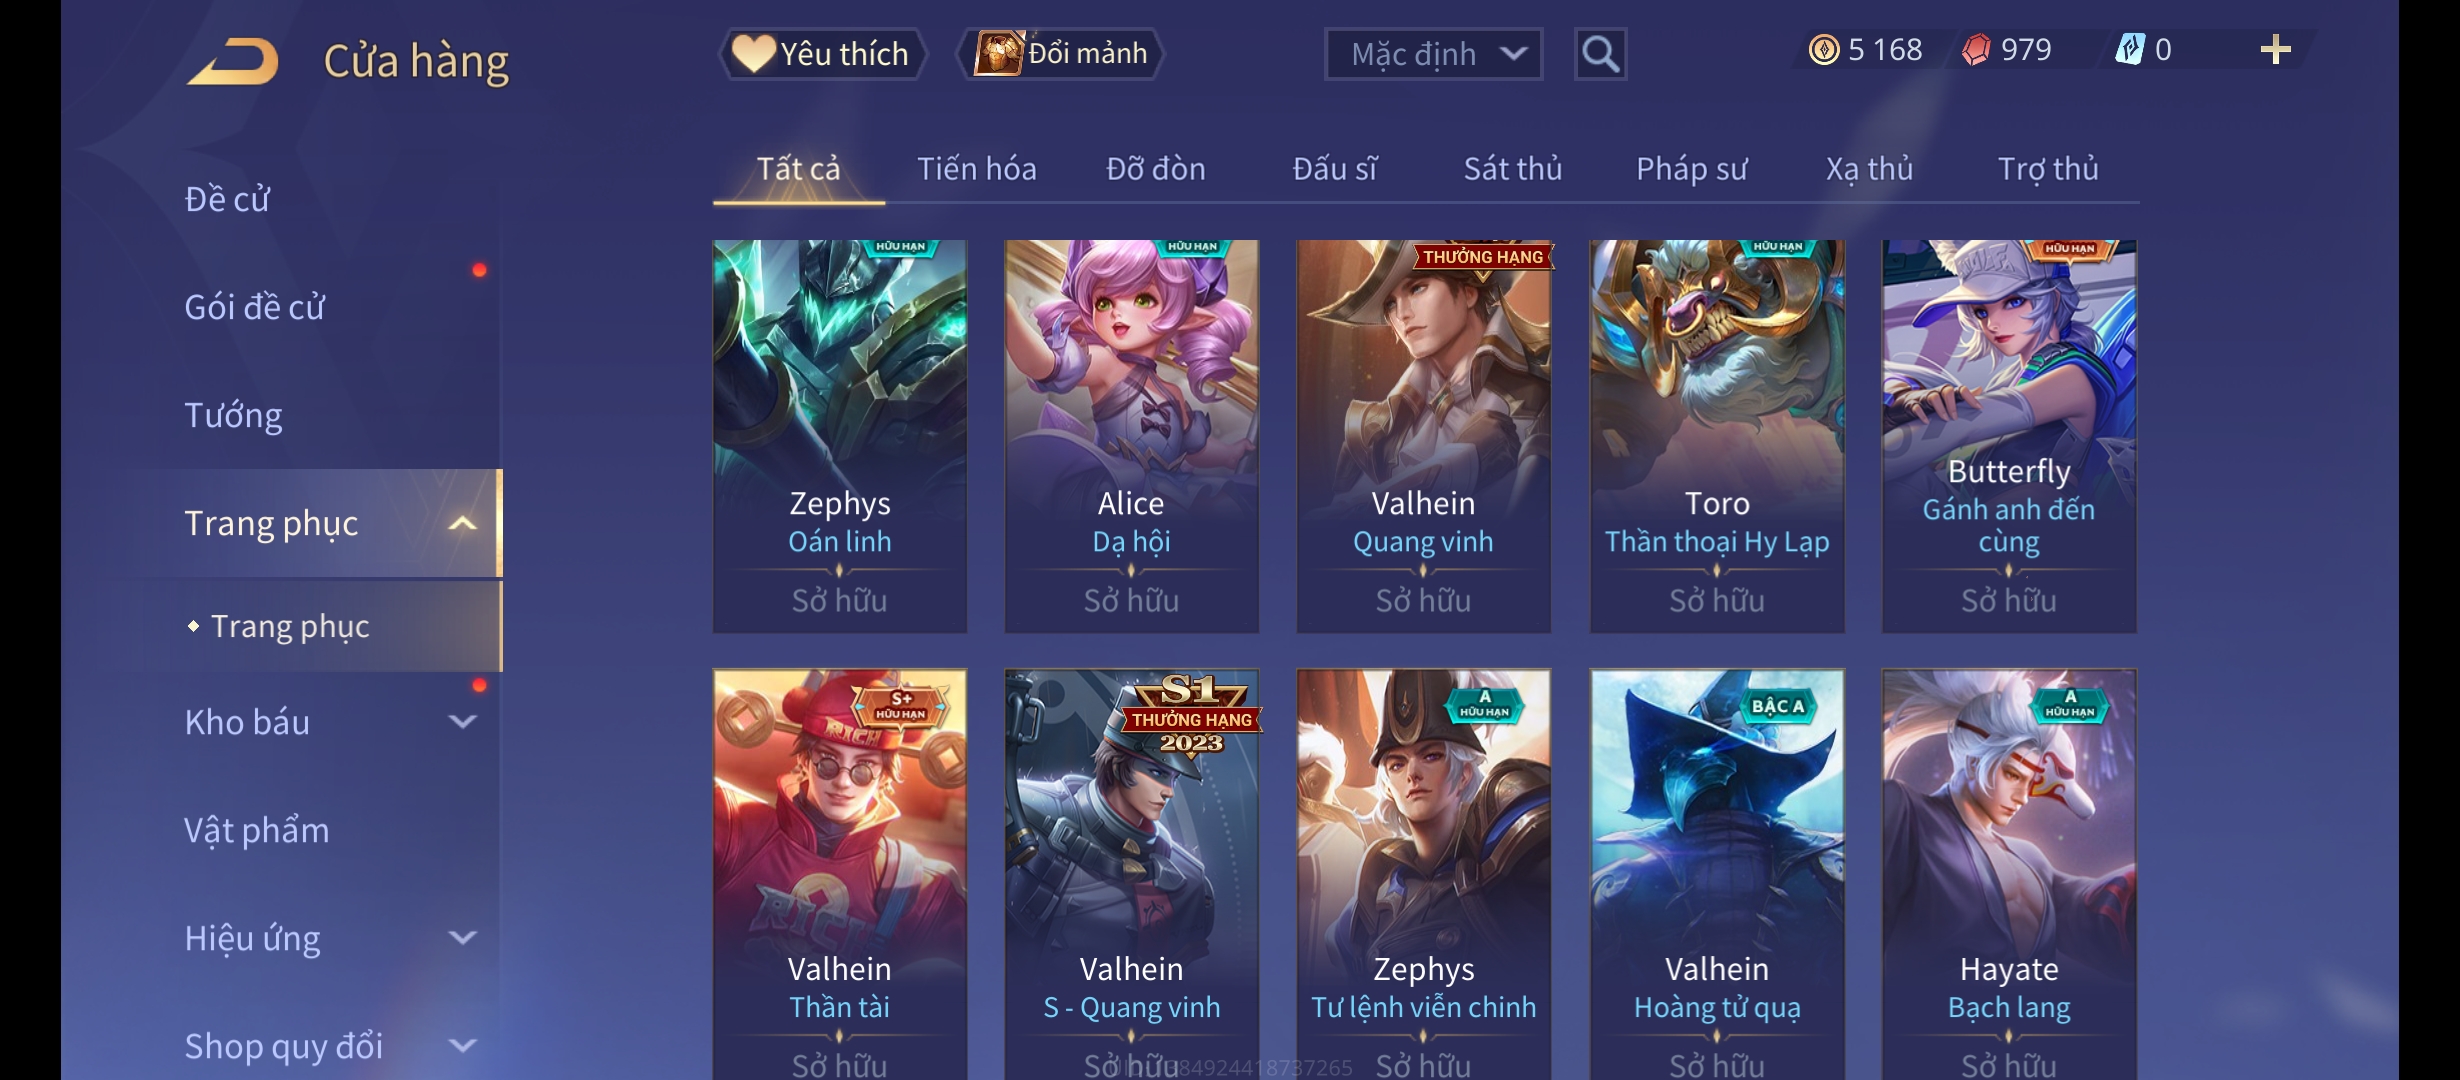Open Yêu thích heart favorites
The width and height of the screenshot is (2460, 1080).
tap(823, 54)
